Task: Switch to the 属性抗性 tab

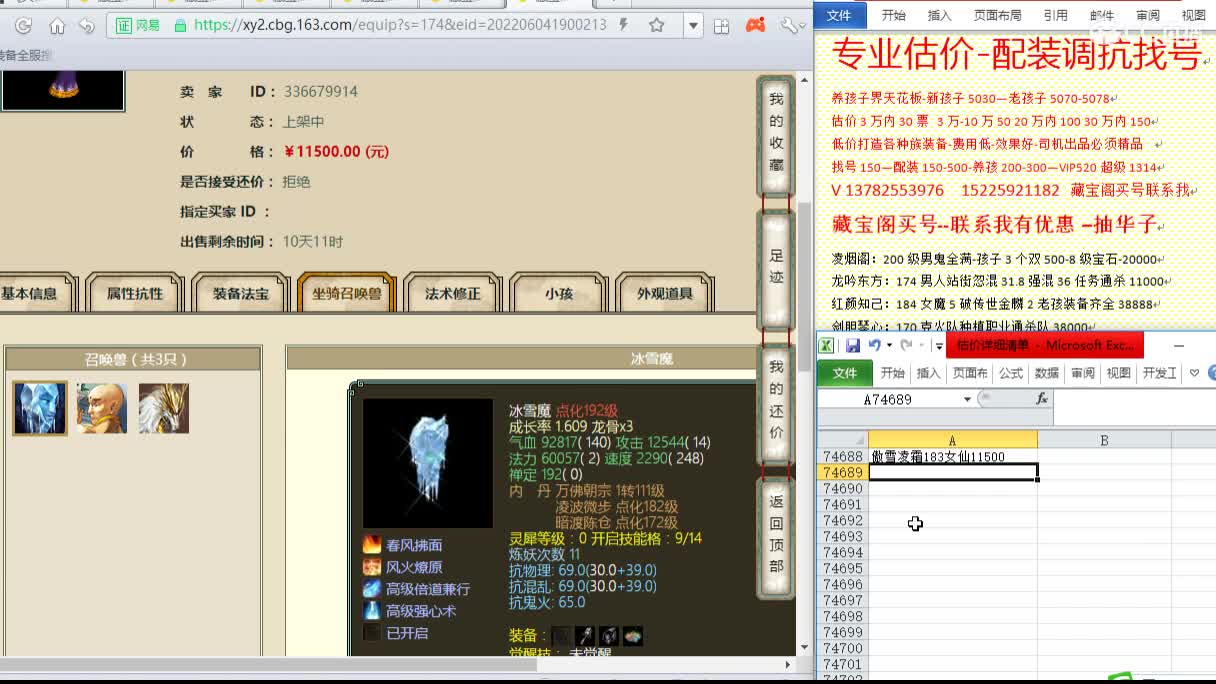Action: pyautogui.click(x=135, y=293)
